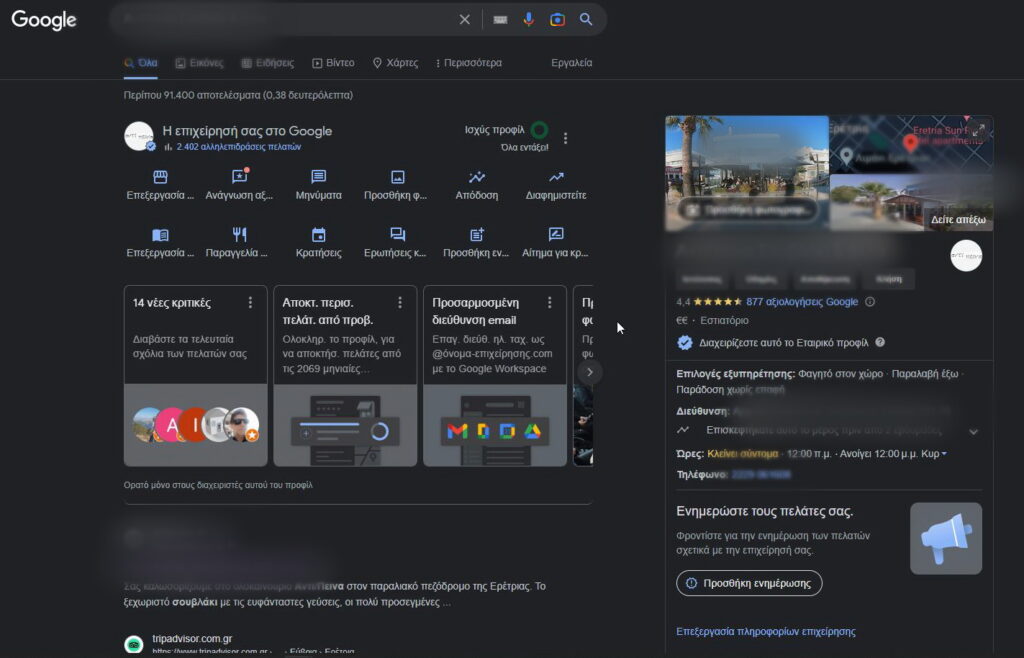Clear the search box text
1024x658 pixels.
[x=464, y=20]
